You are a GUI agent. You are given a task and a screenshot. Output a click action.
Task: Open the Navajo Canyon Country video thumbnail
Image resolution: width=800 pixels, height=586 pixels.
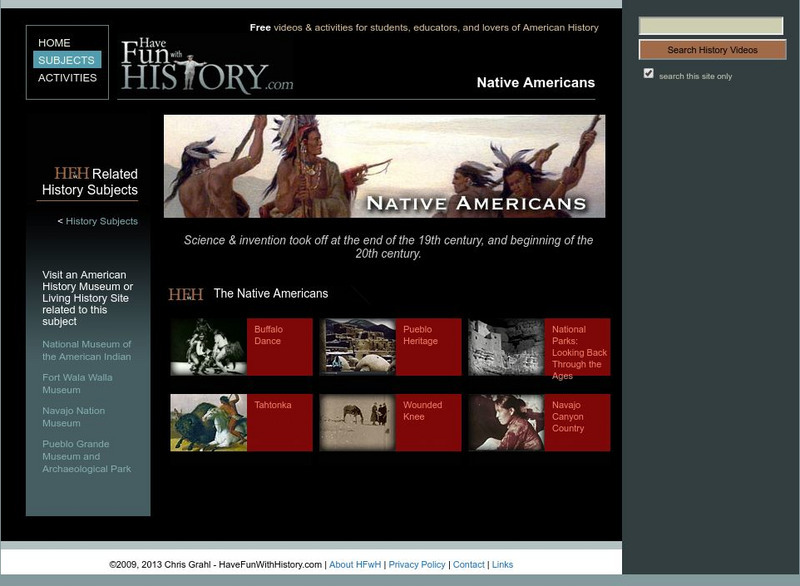506,422
